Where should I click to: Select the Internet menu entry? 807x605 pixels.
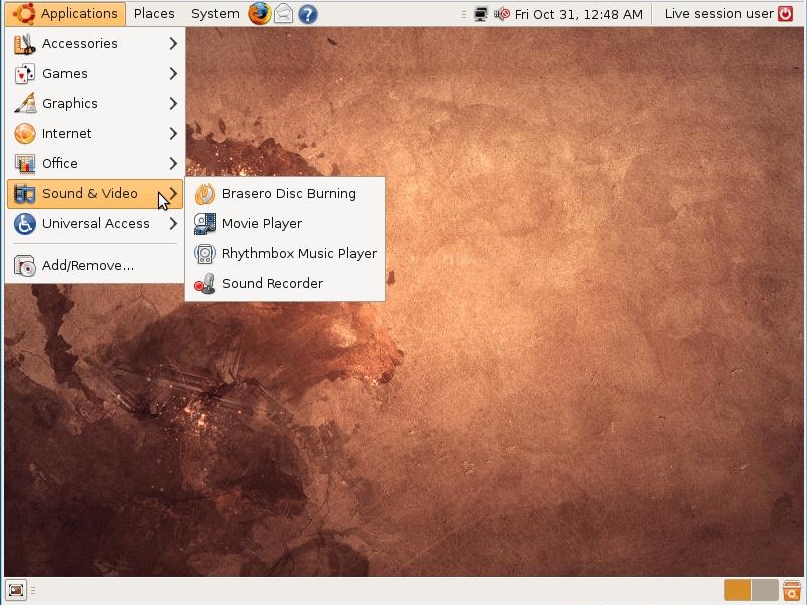coord(95,134)
